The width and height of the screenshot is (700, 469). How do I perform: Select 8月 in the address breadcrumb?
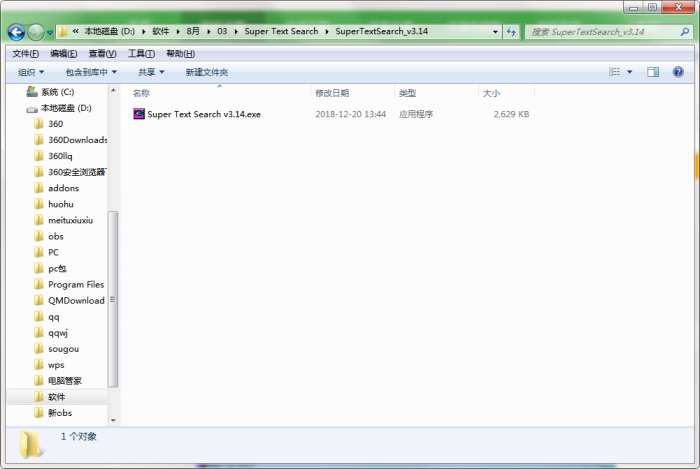tap(193, 31)
